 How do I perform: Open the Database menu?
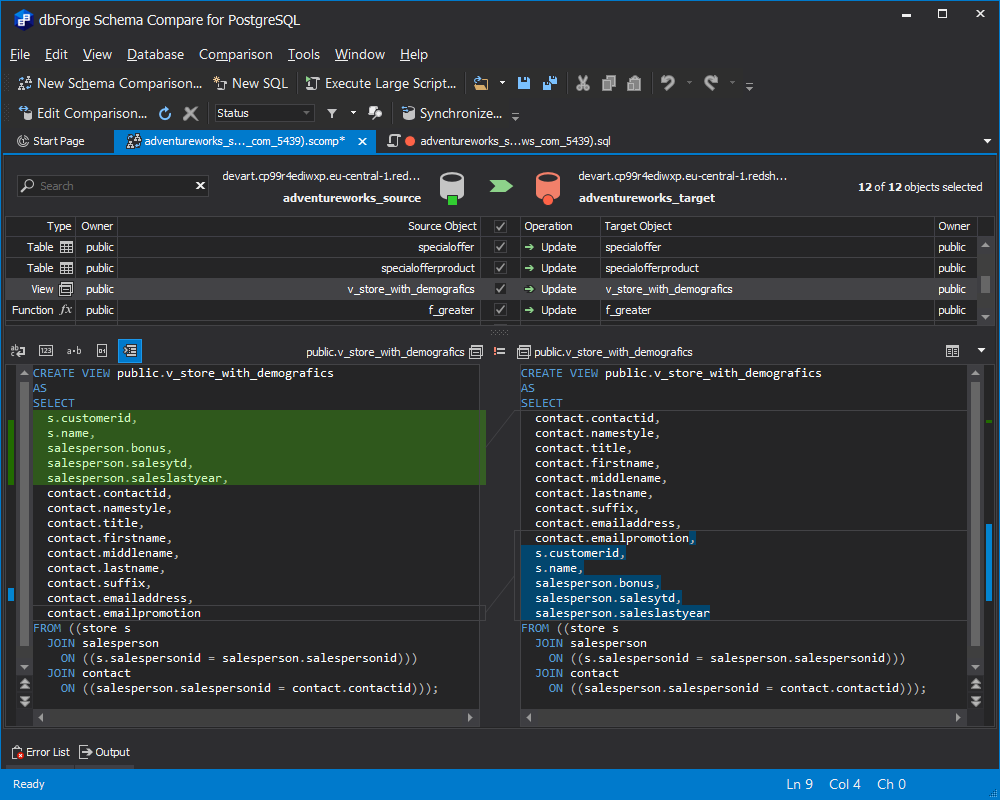pyautogui.click(x=155, y=54)
